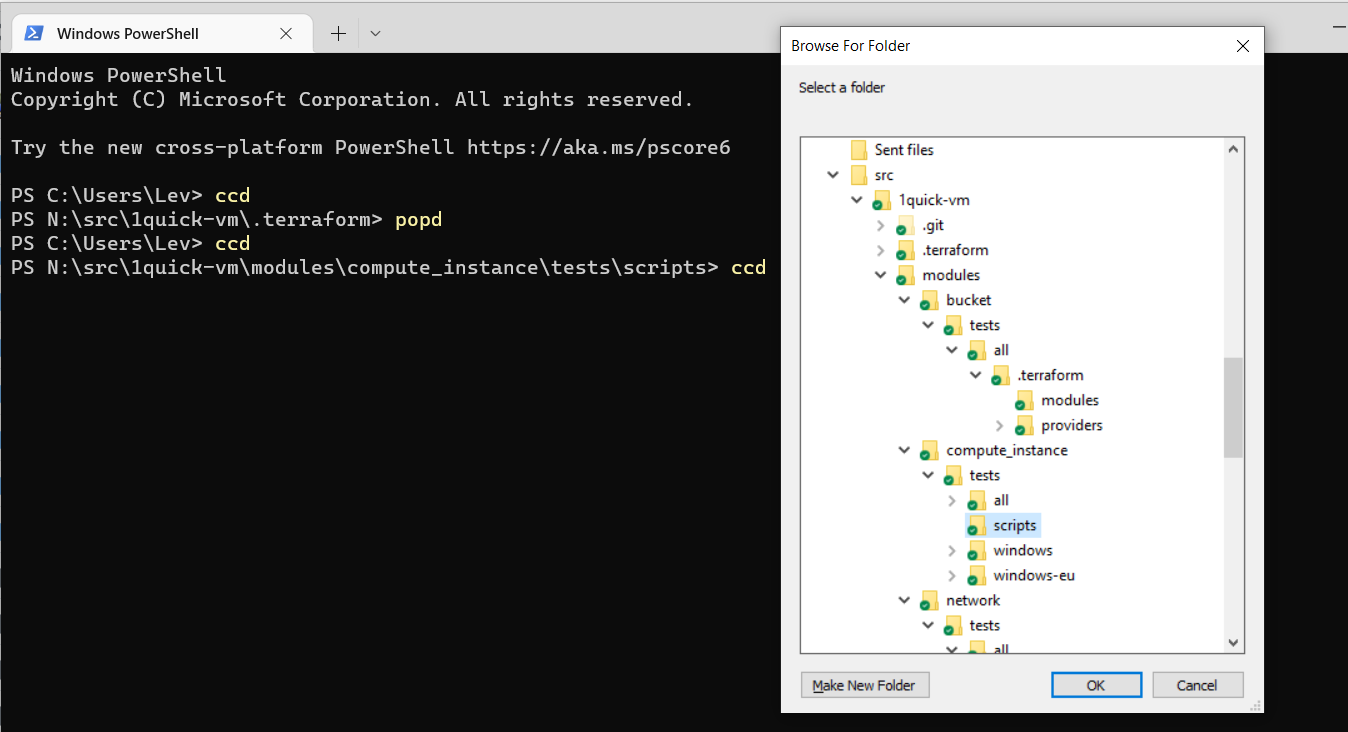Click the scripts folder icon
Viewport: 1348px width, 732px height.
tap(977, 526)
